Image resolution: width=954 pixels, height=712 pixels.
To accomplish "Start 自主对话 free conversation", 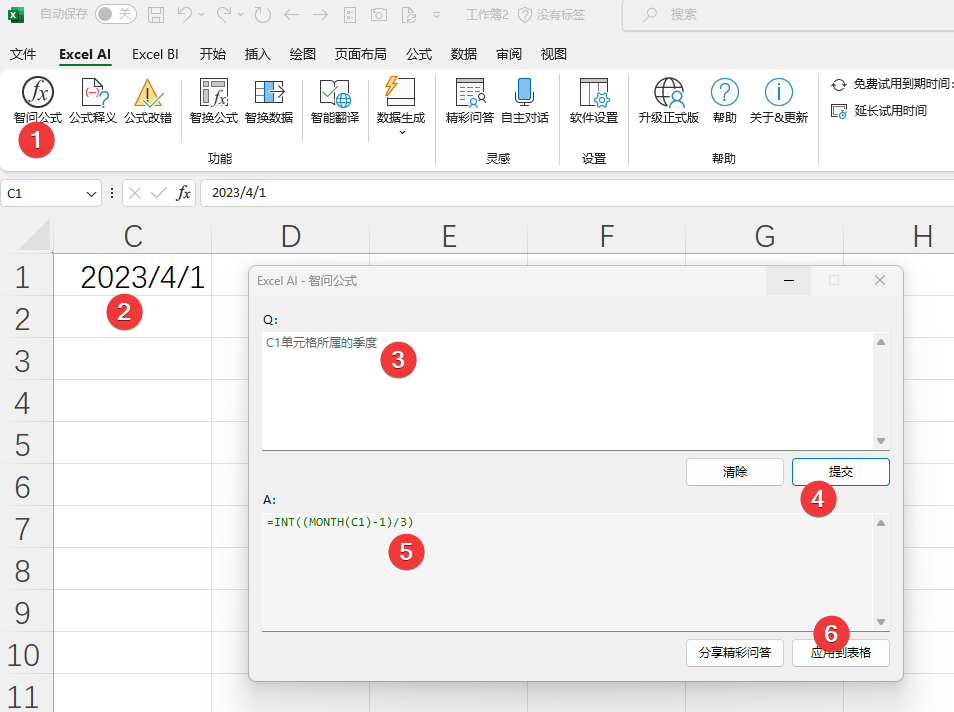I will click(524, 100).
